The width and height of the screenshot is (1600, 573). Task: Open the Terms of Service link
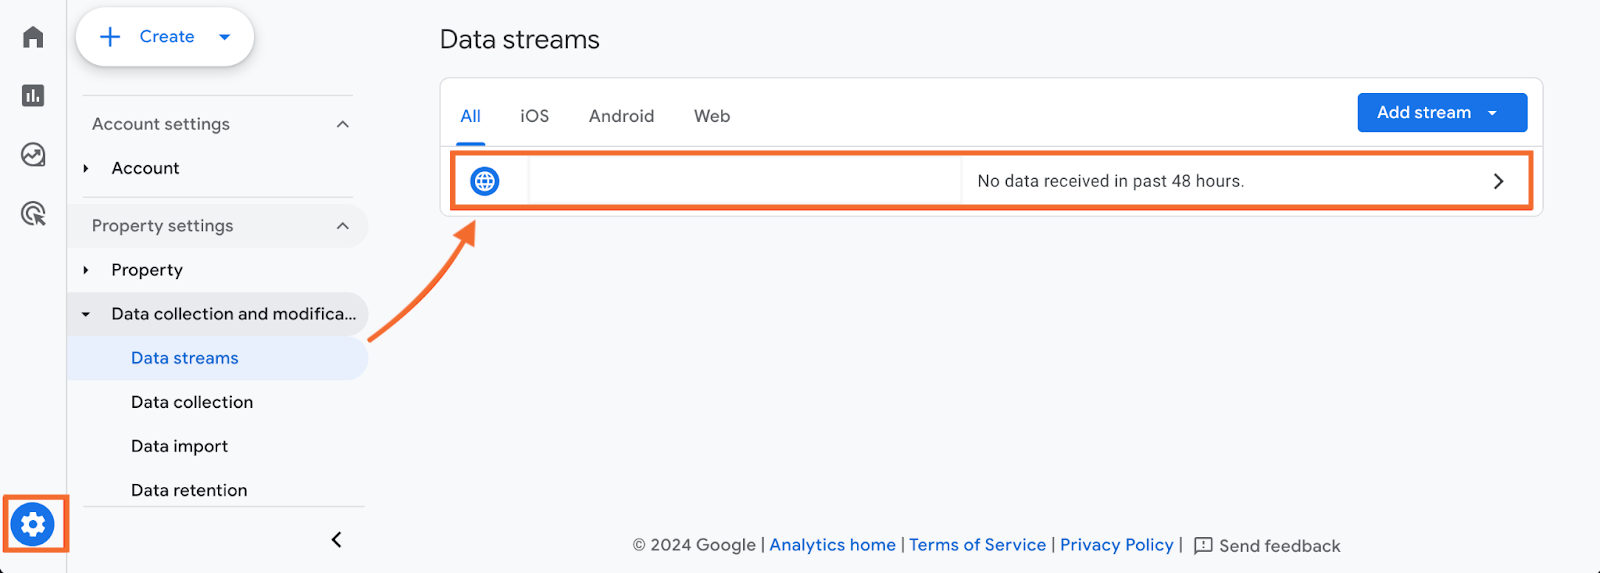click(x=977, y=545)
